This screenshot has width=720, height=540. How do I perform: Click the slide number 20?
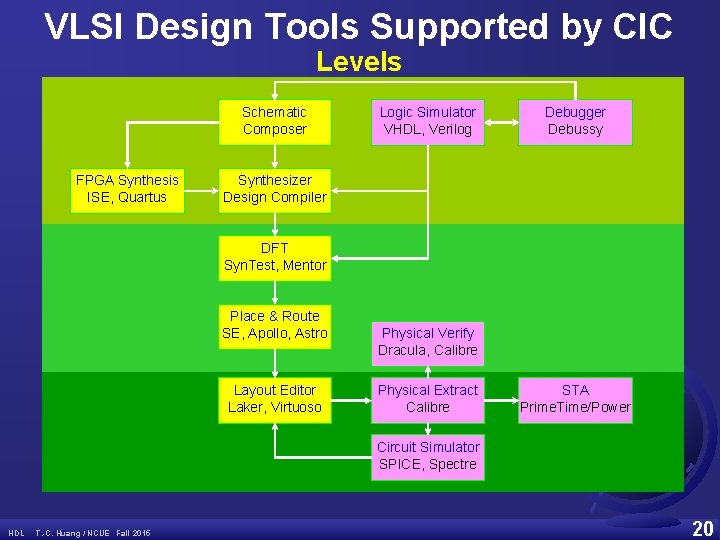[703, 529]
